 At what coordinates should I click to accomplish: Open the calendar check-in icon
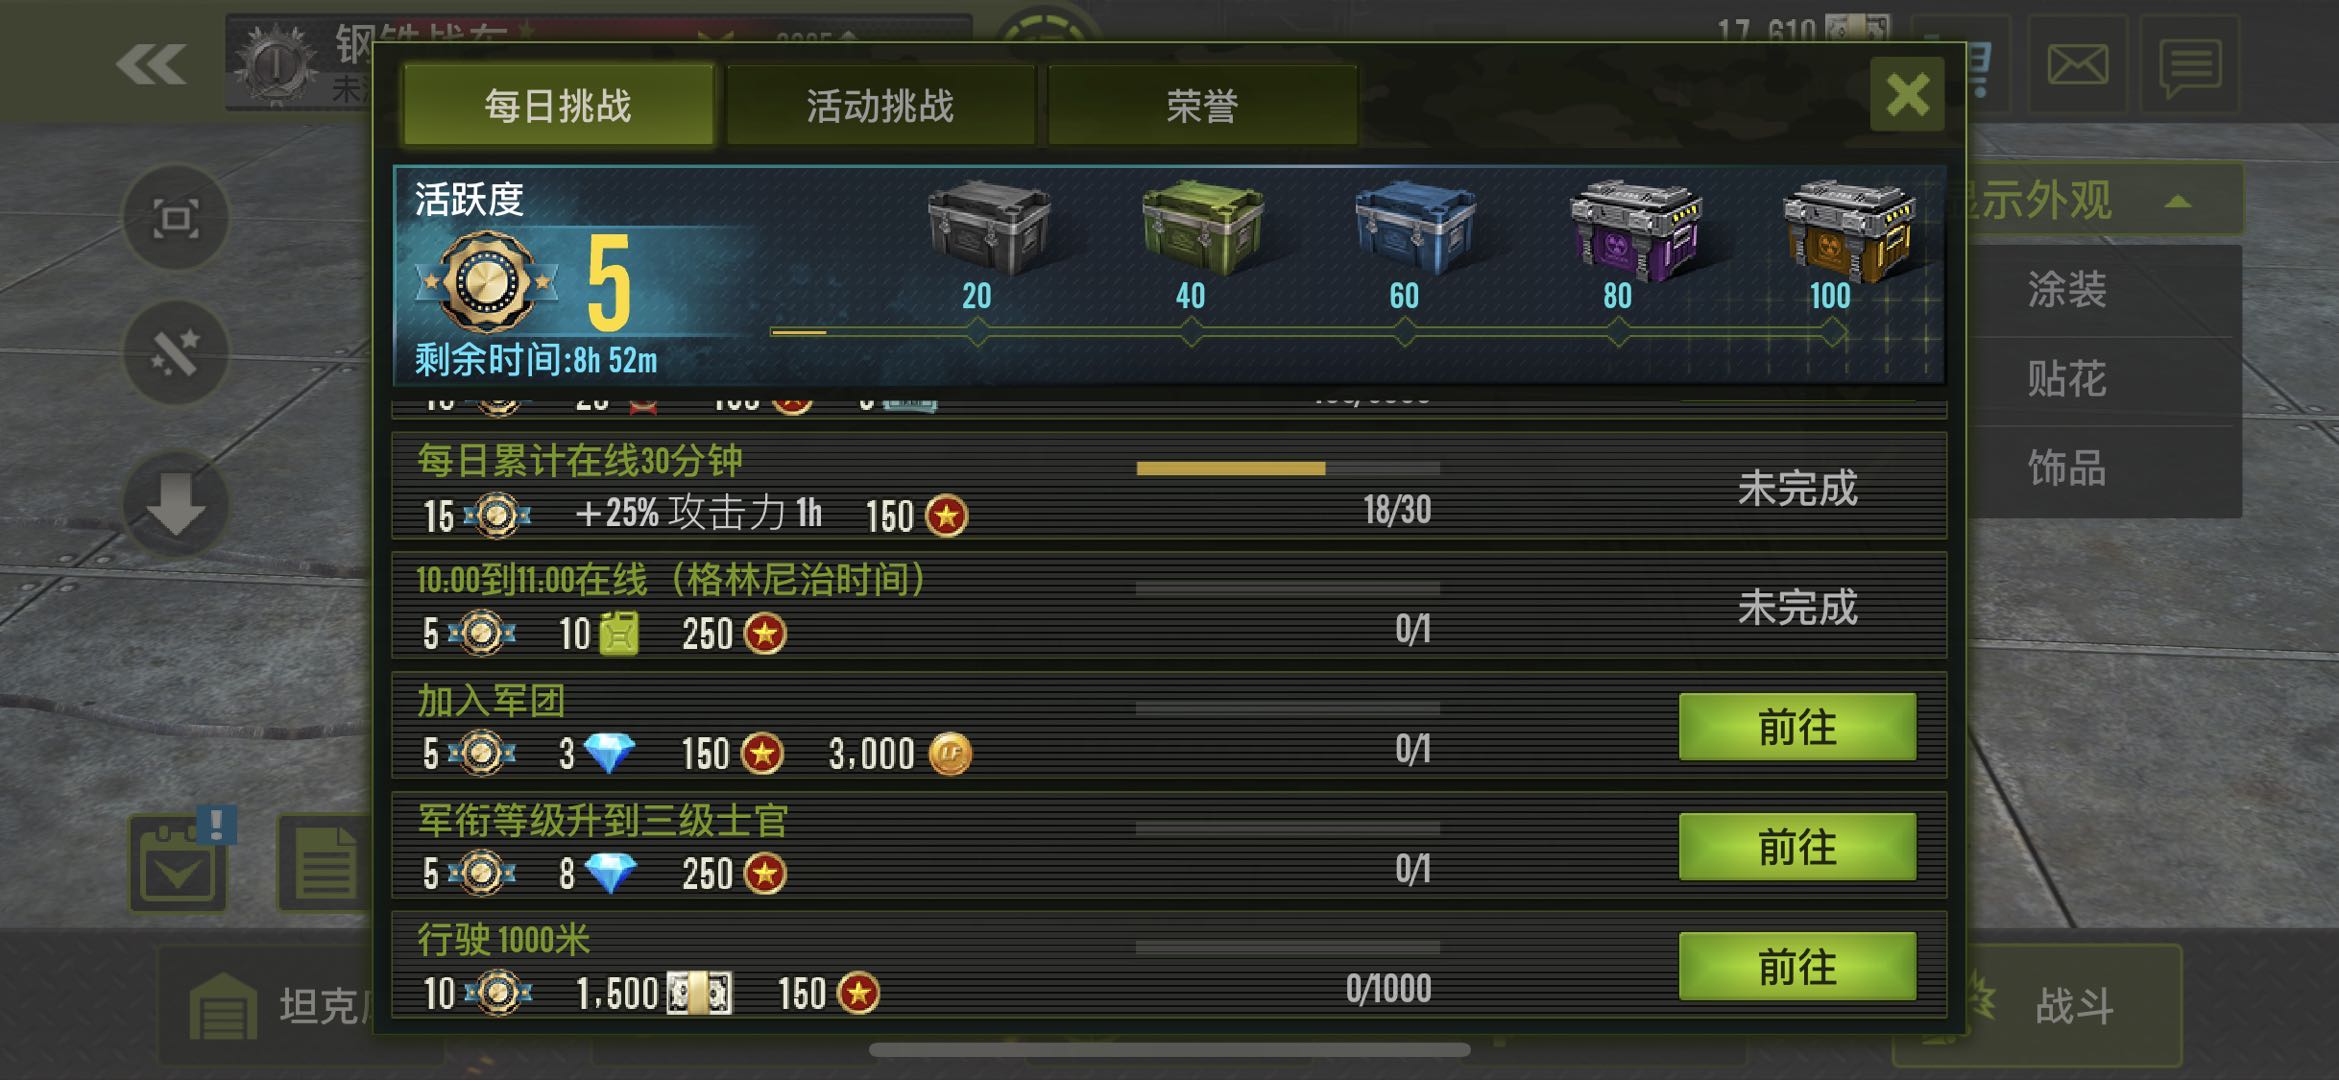tap(178, 863)
